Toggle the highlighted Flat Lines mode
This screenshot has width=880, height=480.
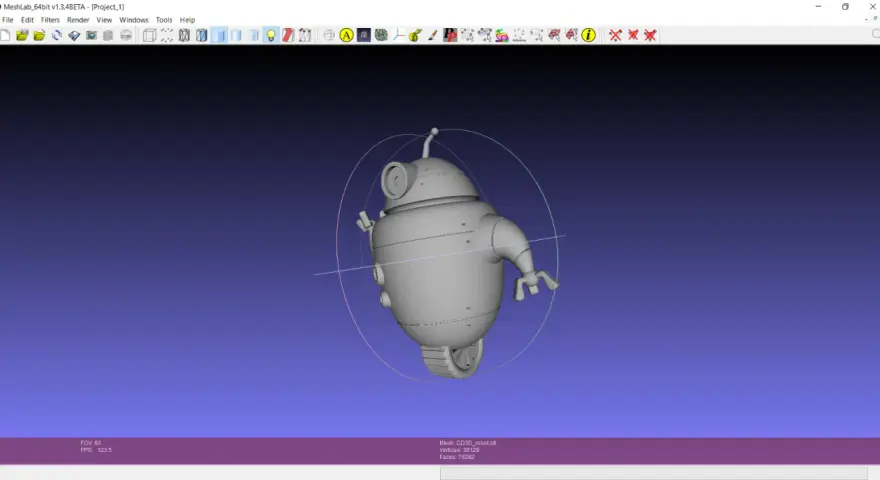(x=219, y=35)
